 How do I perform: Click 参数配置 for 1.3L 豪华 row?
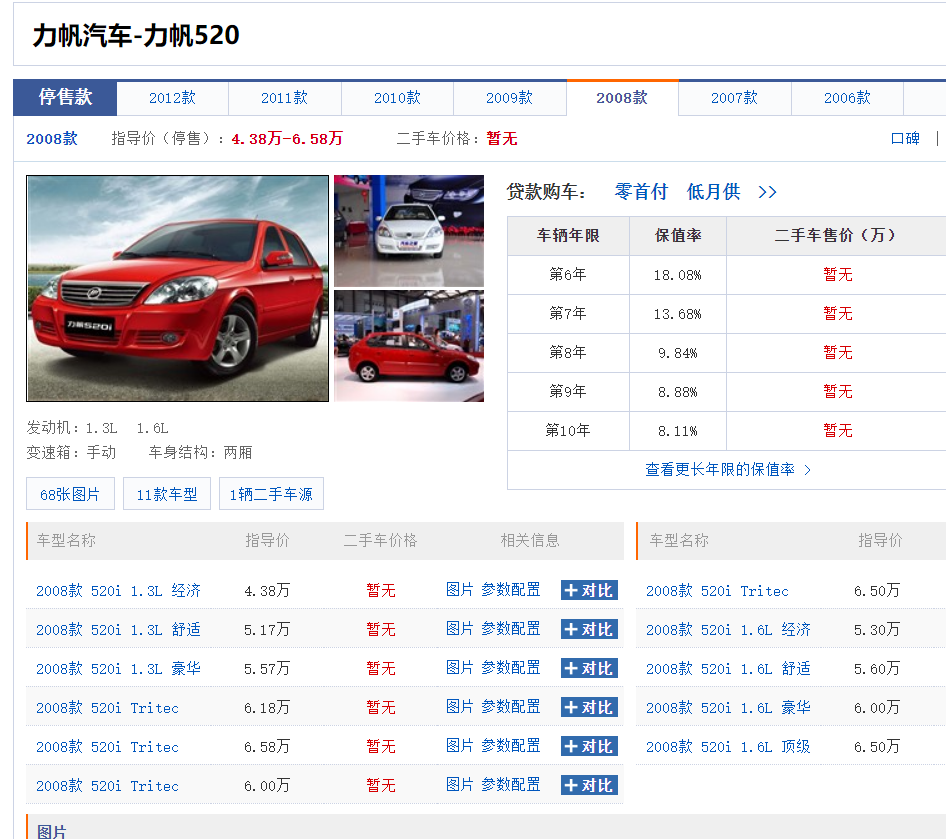pyautogui.click(x=510, y=668)
